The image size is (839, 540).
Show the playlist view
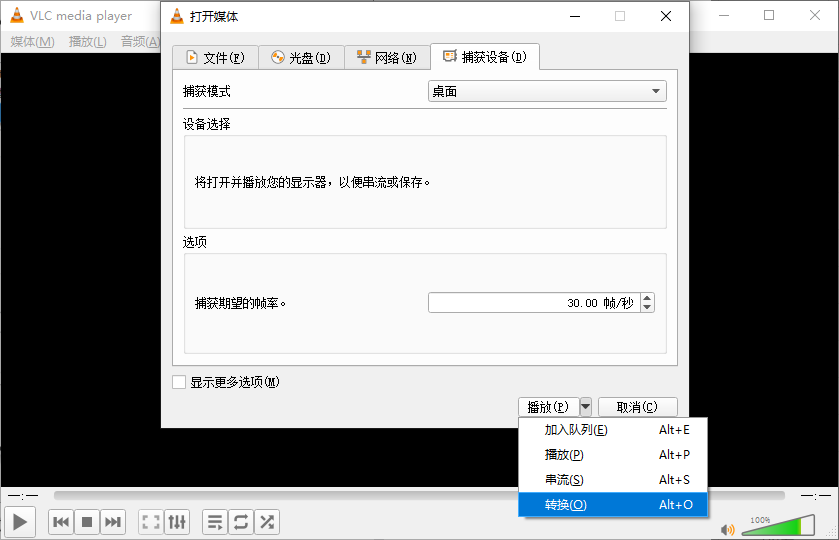pos(215,522)
